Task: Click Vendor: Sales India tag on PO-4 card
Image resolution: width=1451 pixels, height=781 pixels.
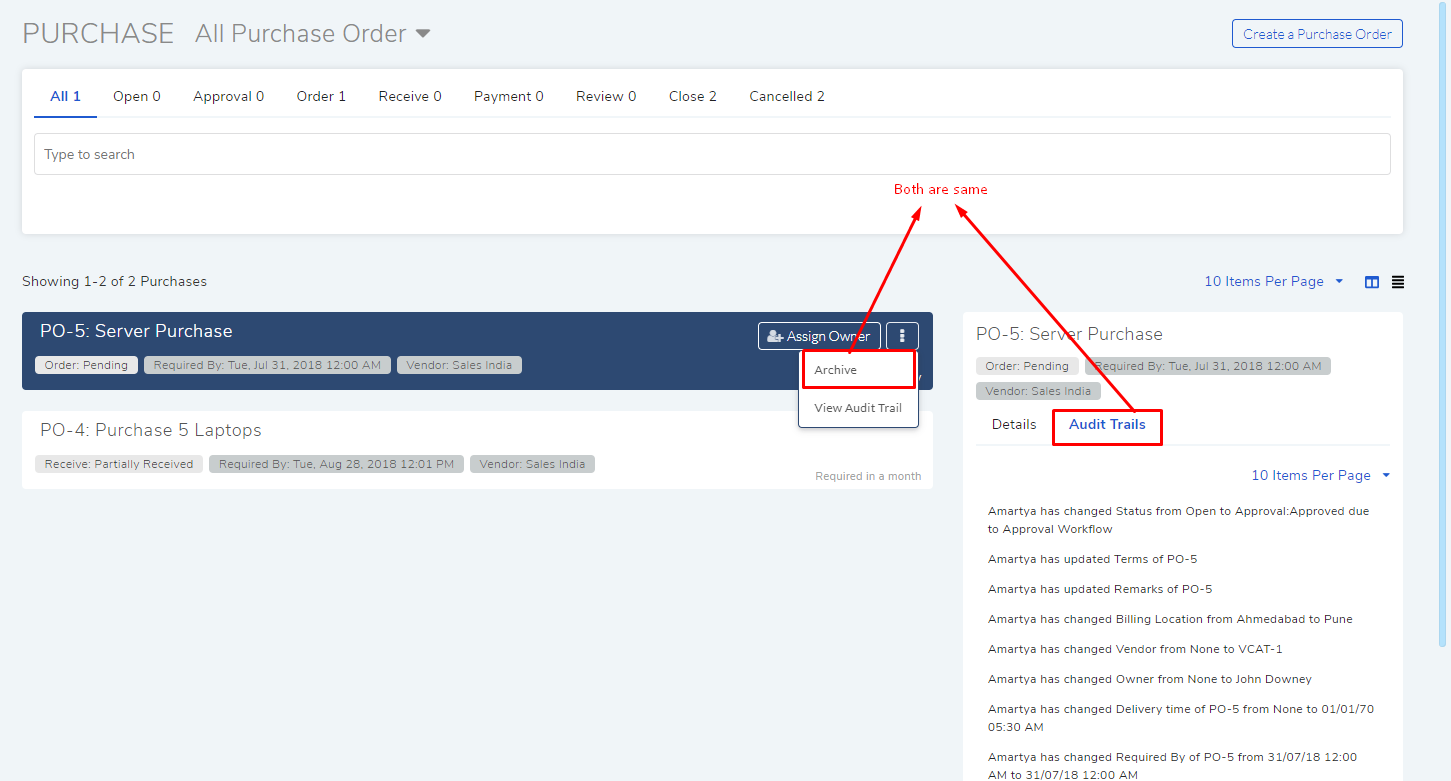Action: 532,464
